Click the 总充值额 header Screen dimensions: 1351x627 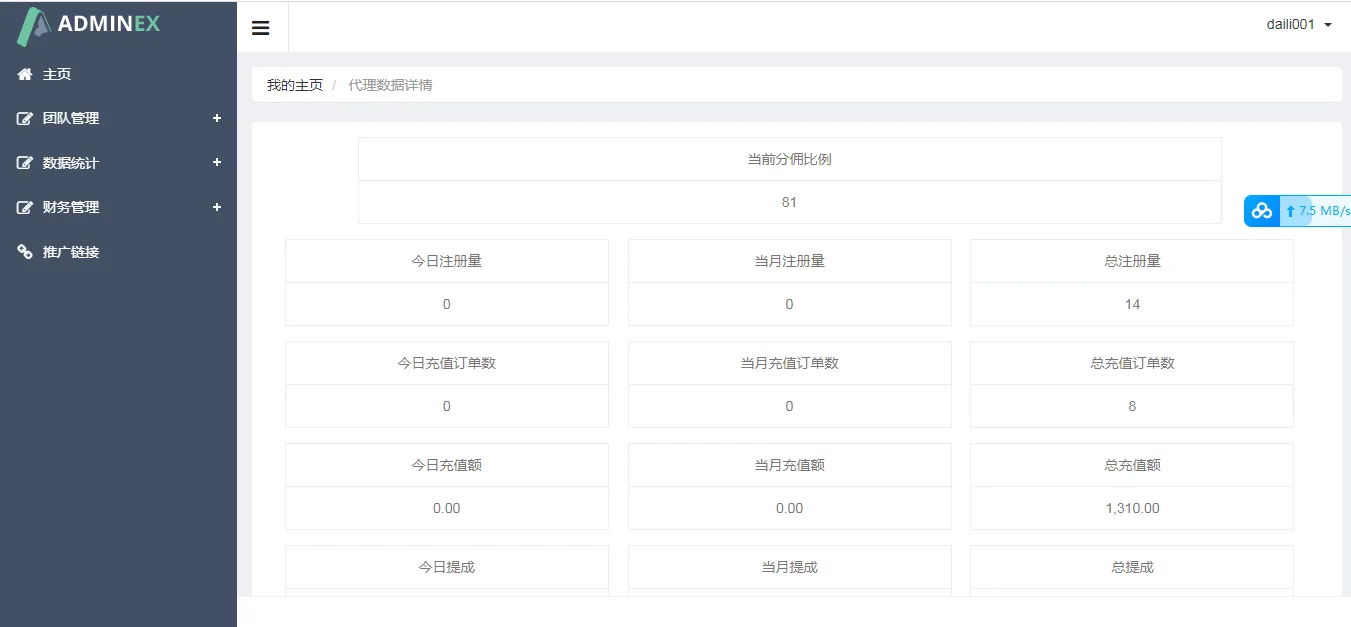(1132, 465)
